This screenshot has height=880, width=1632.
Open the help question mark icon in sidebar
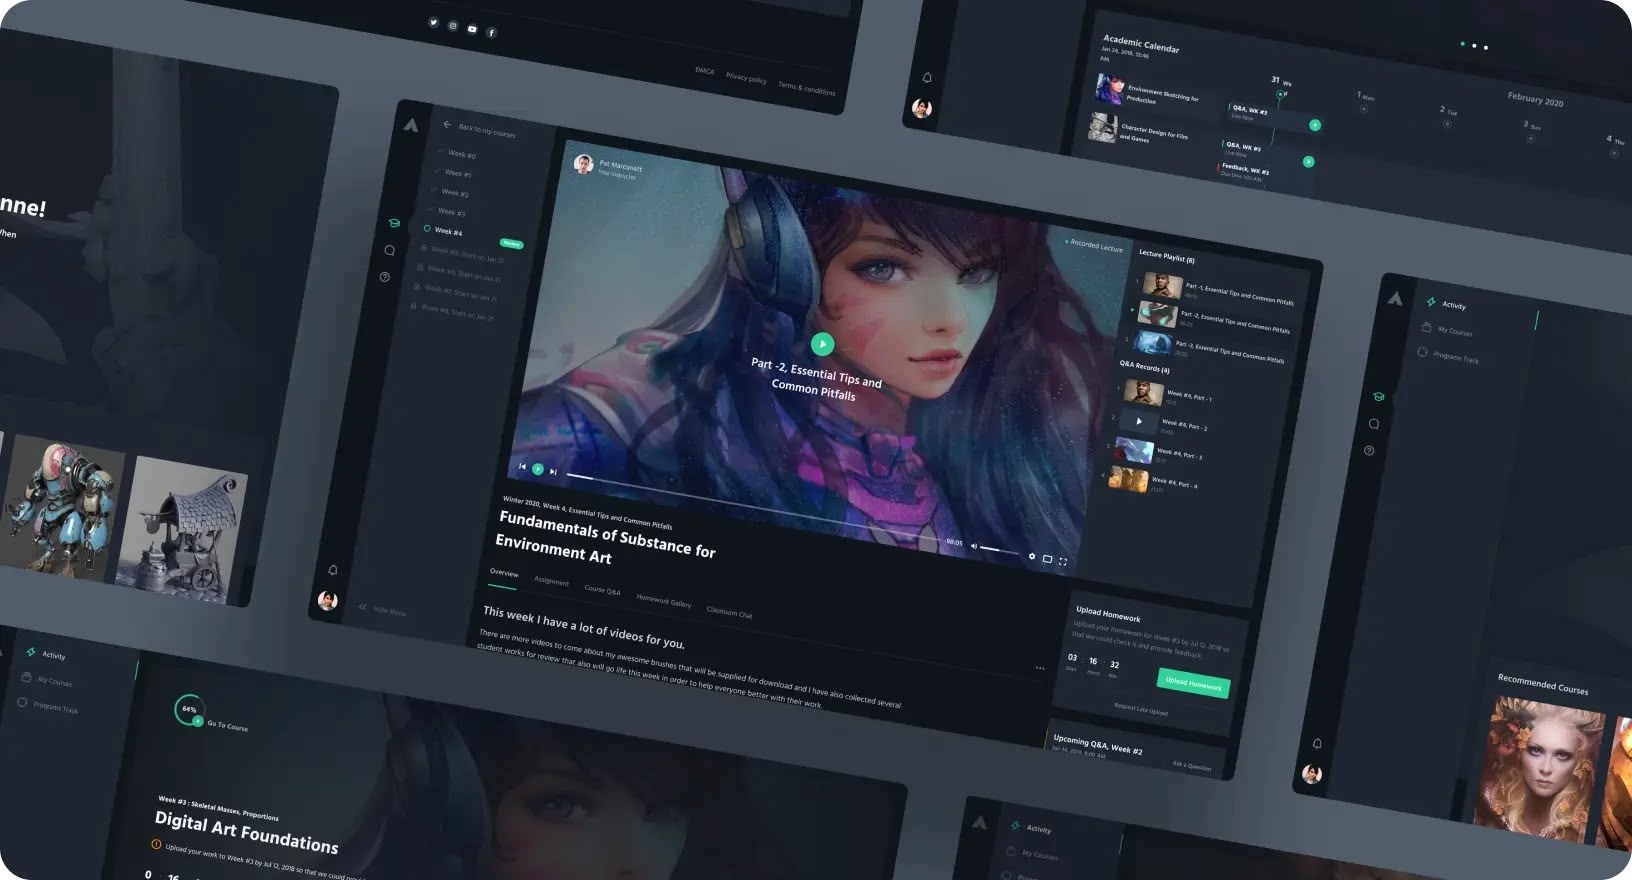[x=385, y=277]
